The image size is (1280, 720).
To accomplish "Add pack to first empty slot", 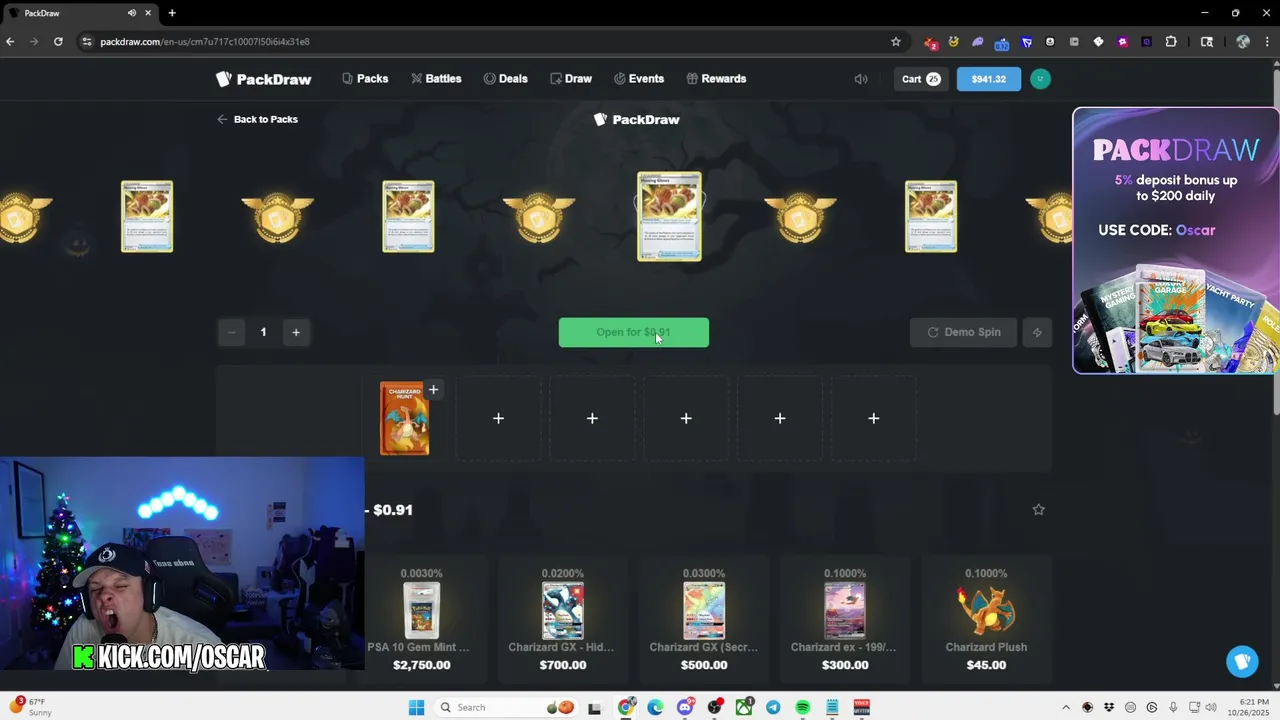I will pyautogui.click(x=498, y=418).
